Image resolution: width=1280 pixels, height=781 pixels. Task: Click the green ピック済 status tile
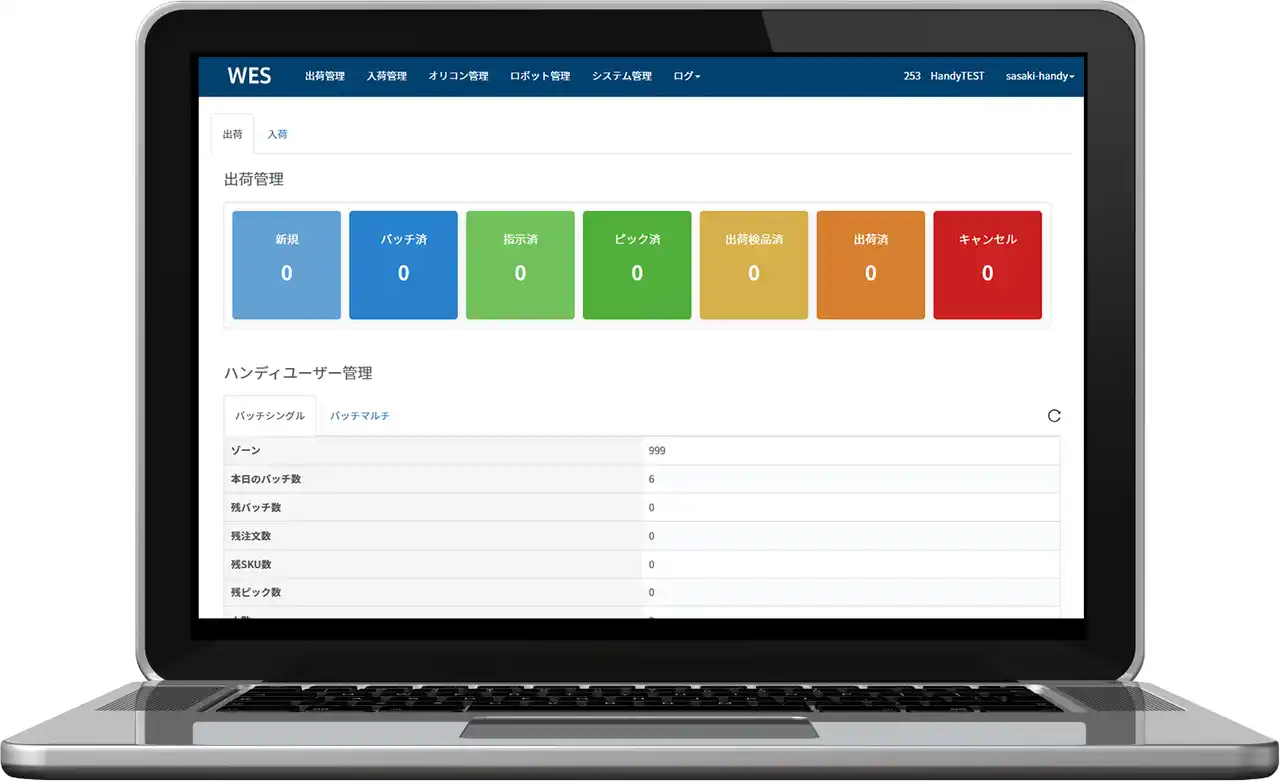(x=637, y=265)
